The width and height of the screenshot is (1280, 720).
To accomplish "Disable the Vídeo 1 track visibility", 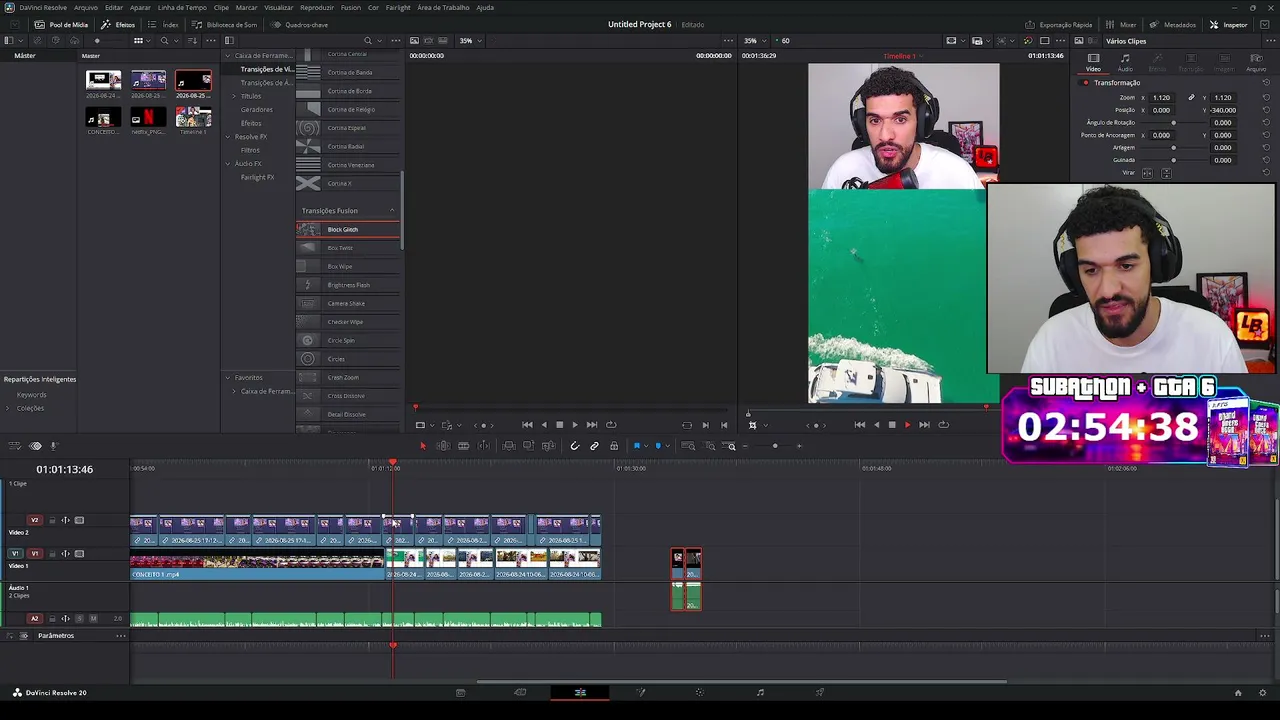I will tap(79, 553).
